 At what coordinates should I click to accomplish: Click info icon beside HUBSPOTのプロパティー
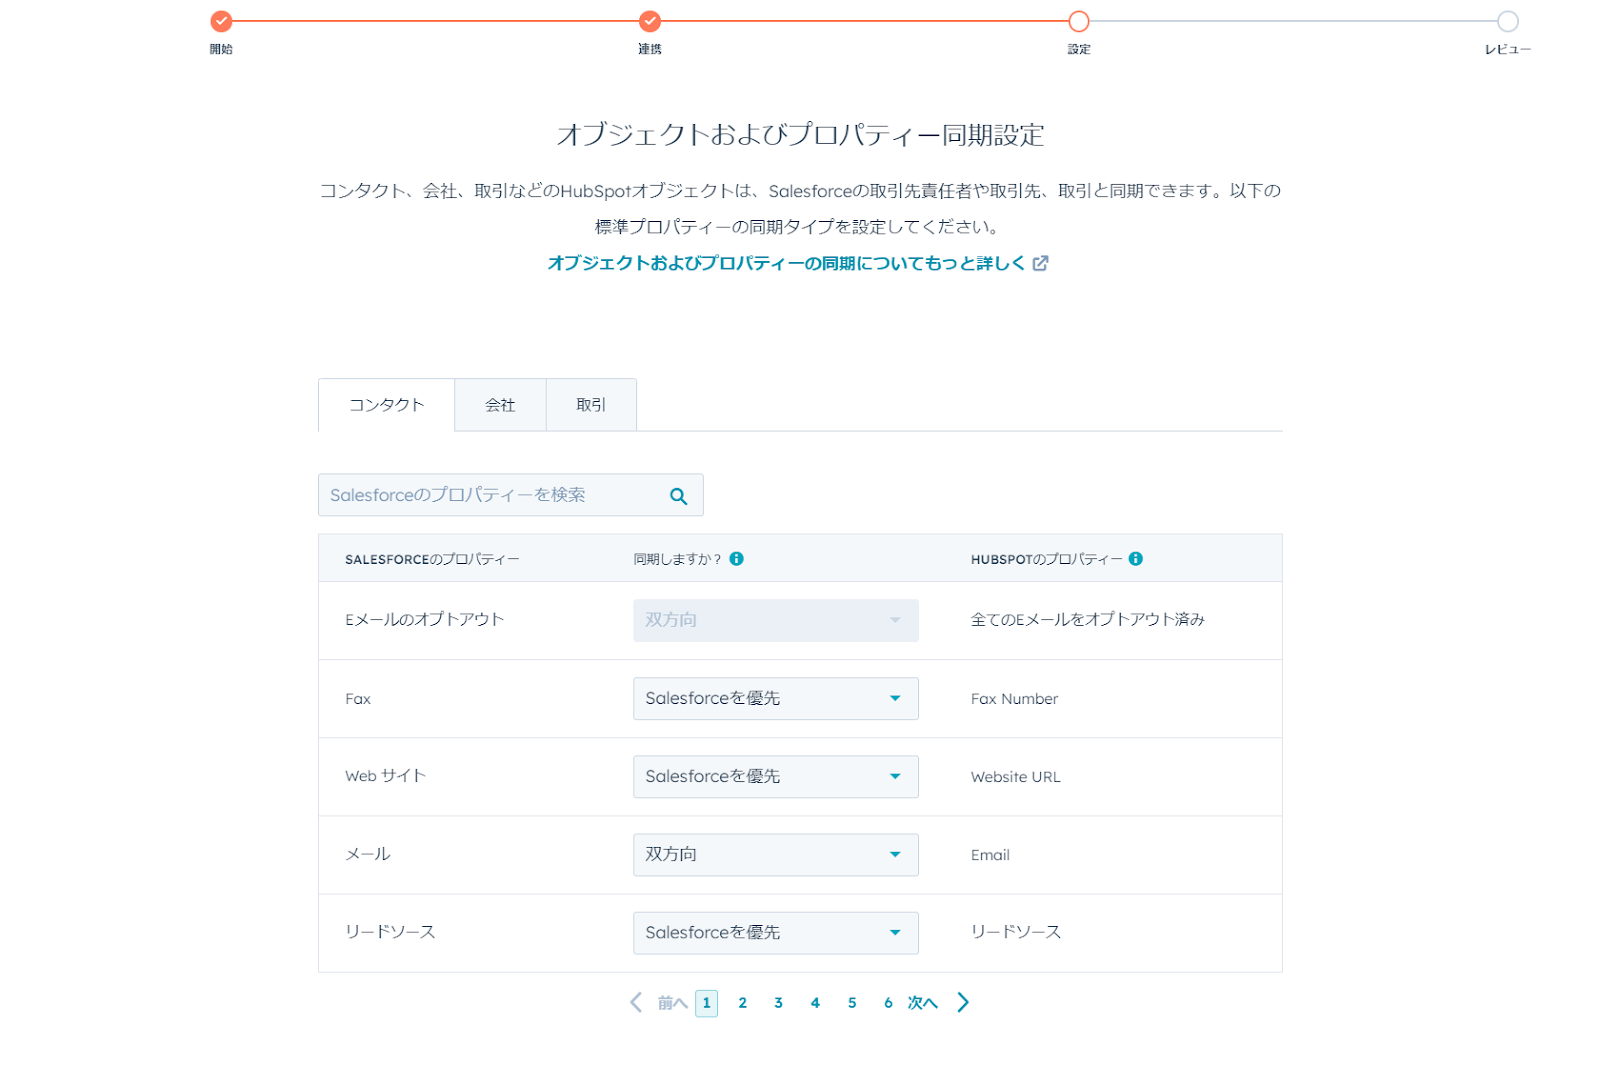point(1136,559)
